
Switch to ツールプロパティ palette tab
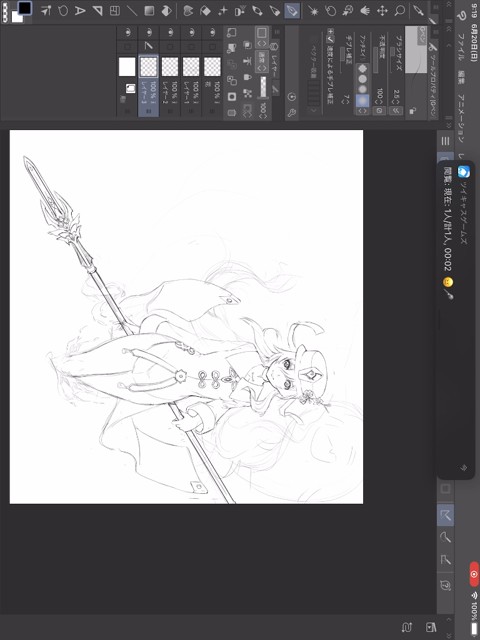[x=433, y=80]
